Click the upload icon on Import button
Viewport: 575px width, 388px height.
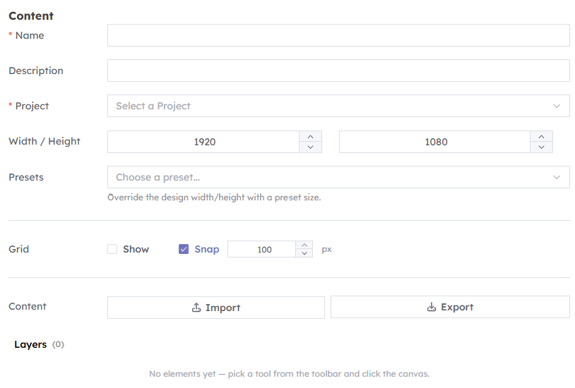[196, 307]
